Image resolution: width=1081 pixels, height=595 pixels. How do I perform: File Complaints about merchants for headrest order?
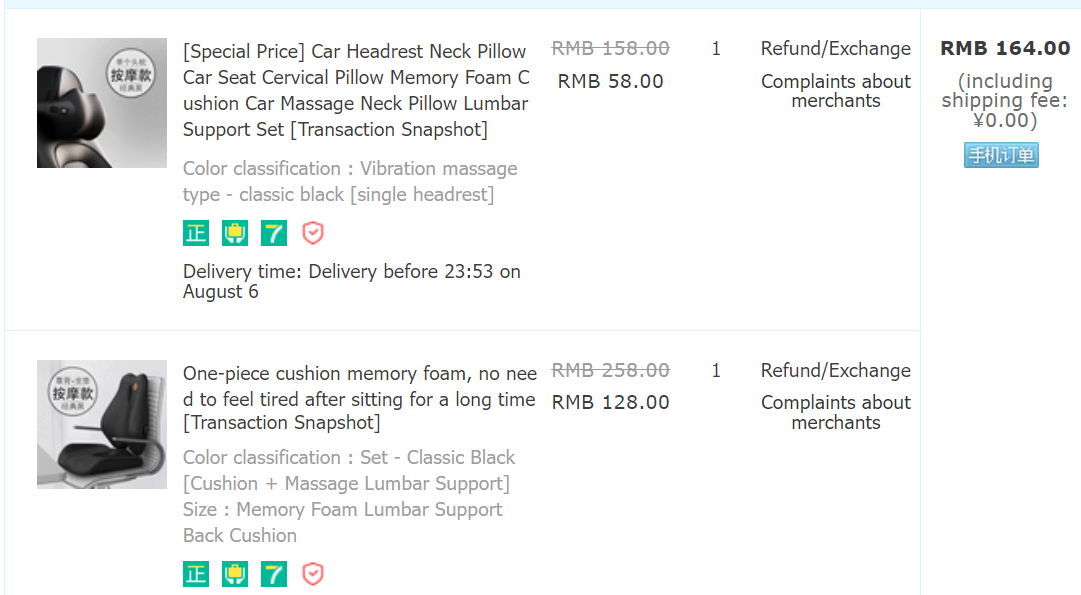(x=836, y=91)
